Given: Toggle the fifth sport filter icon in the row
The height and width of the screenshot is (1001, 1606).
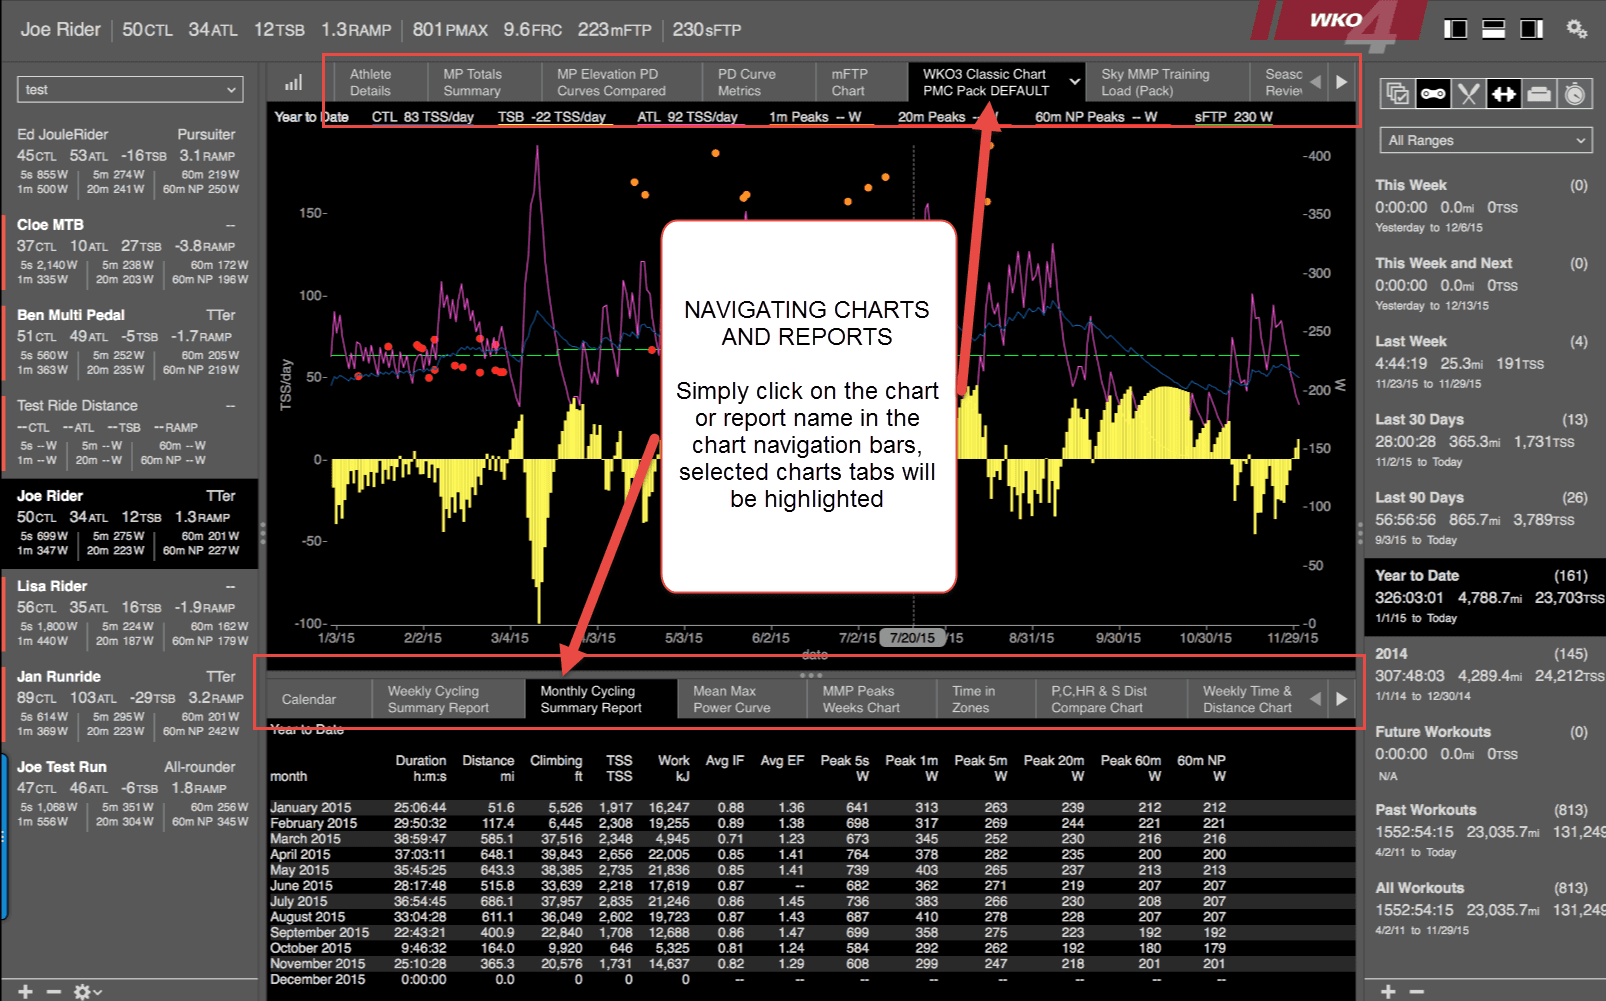Looking at the screenshot, I should [1539, 94].
